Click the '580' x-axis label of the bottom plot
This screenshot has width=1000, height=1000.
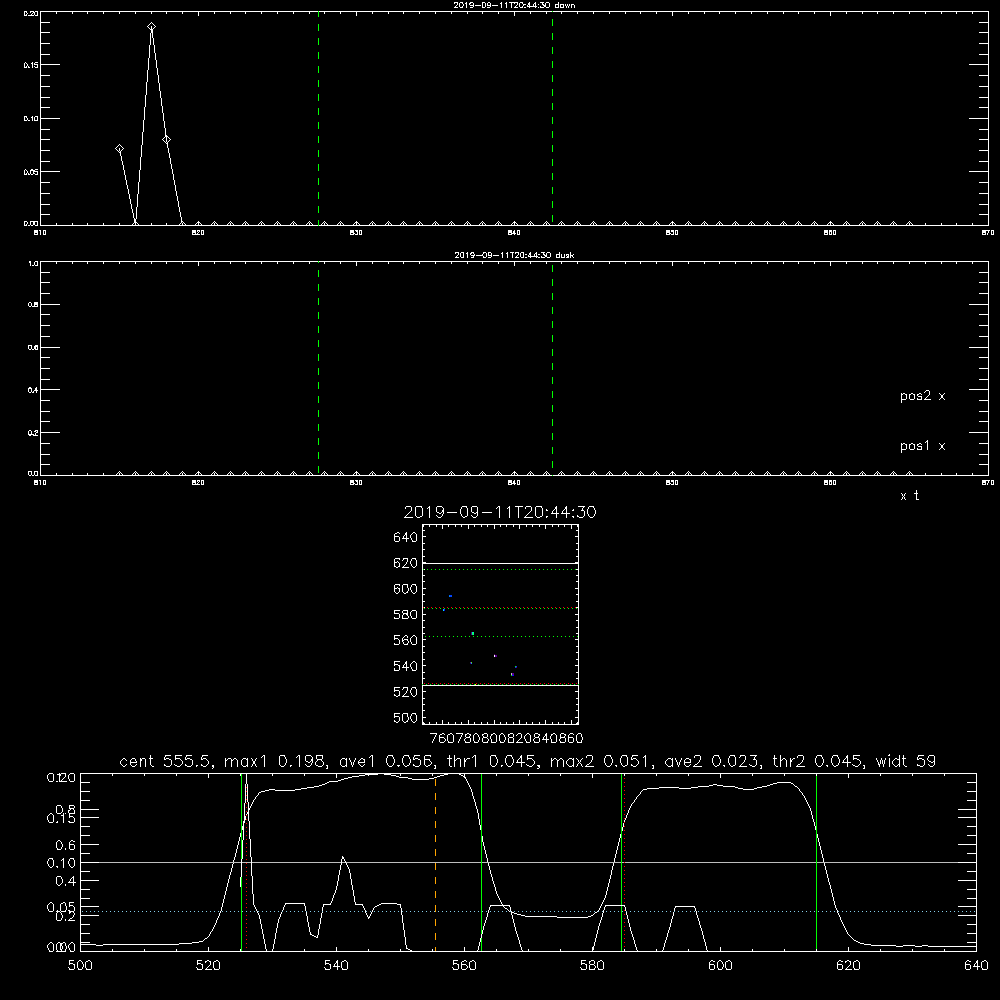592,966
